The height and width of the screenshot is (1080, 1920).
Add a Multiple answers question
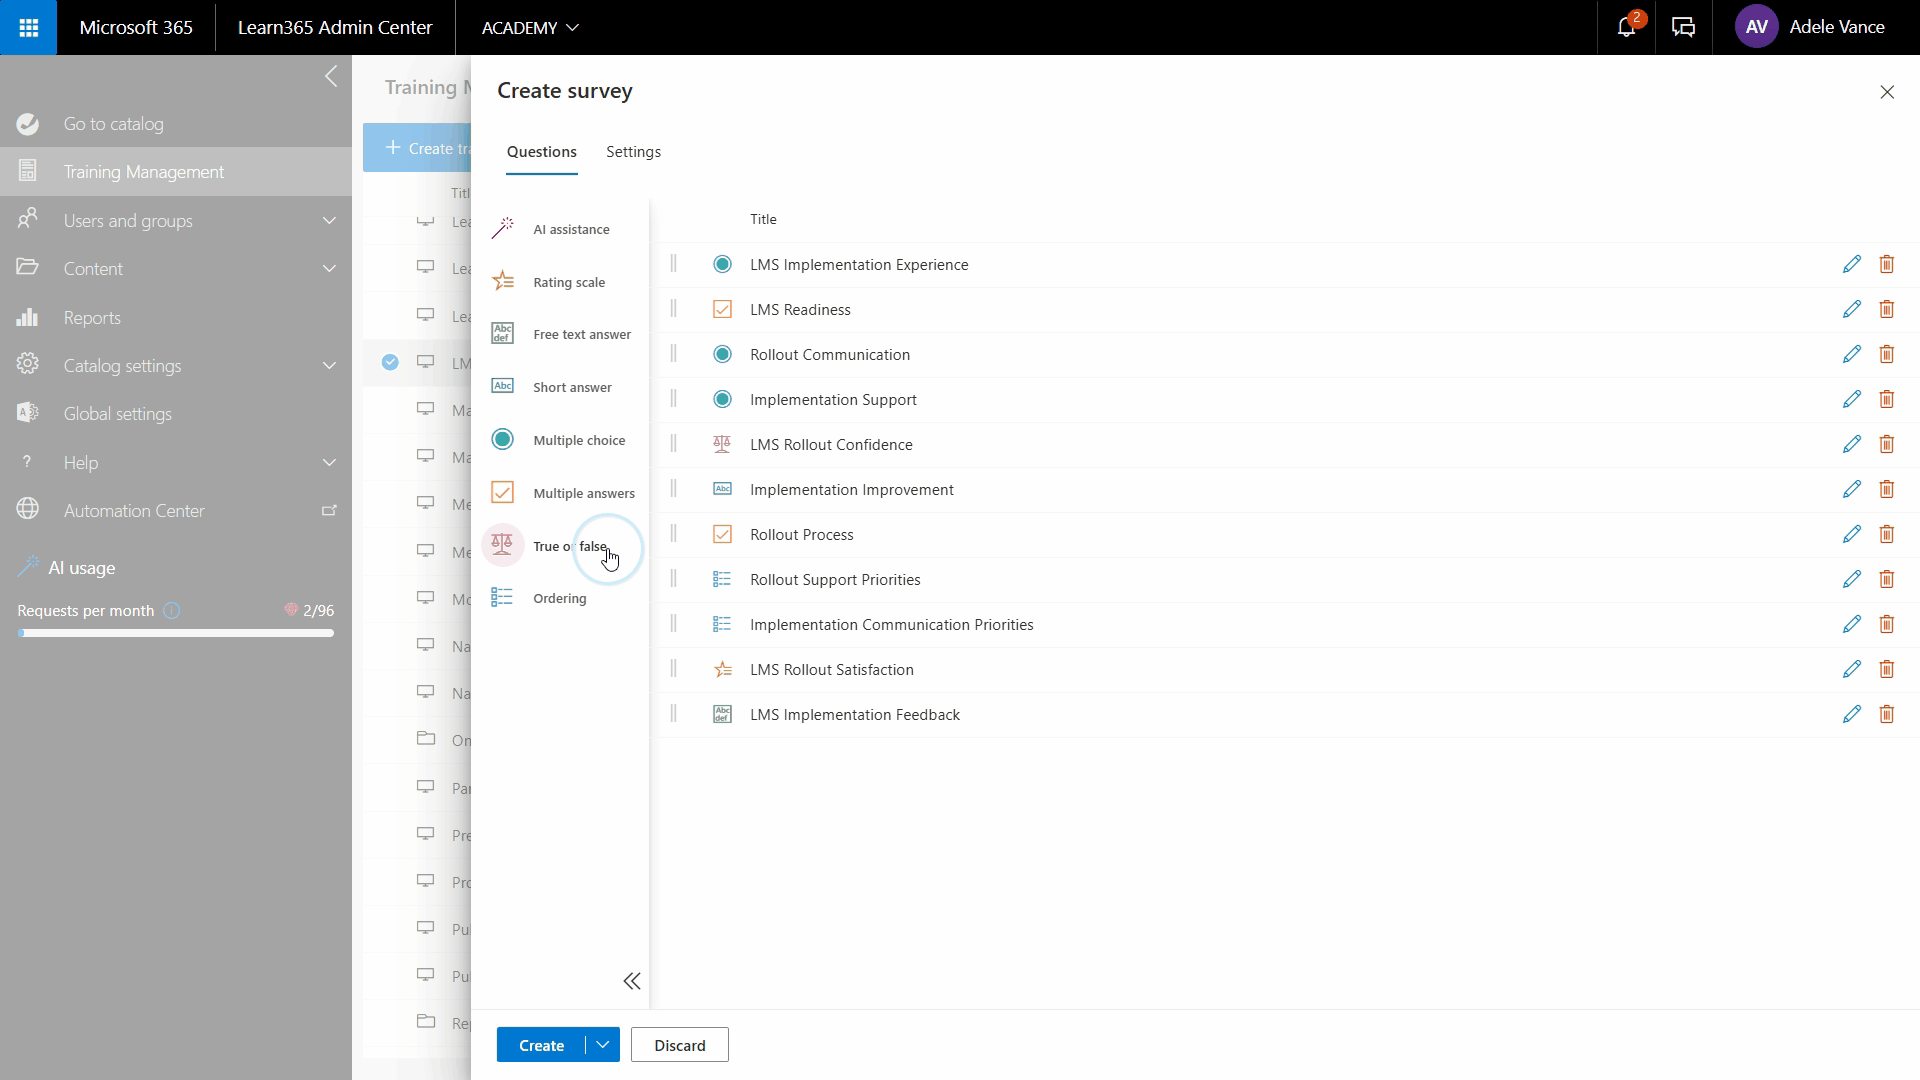pyautogui.click(x=560, y=493)
